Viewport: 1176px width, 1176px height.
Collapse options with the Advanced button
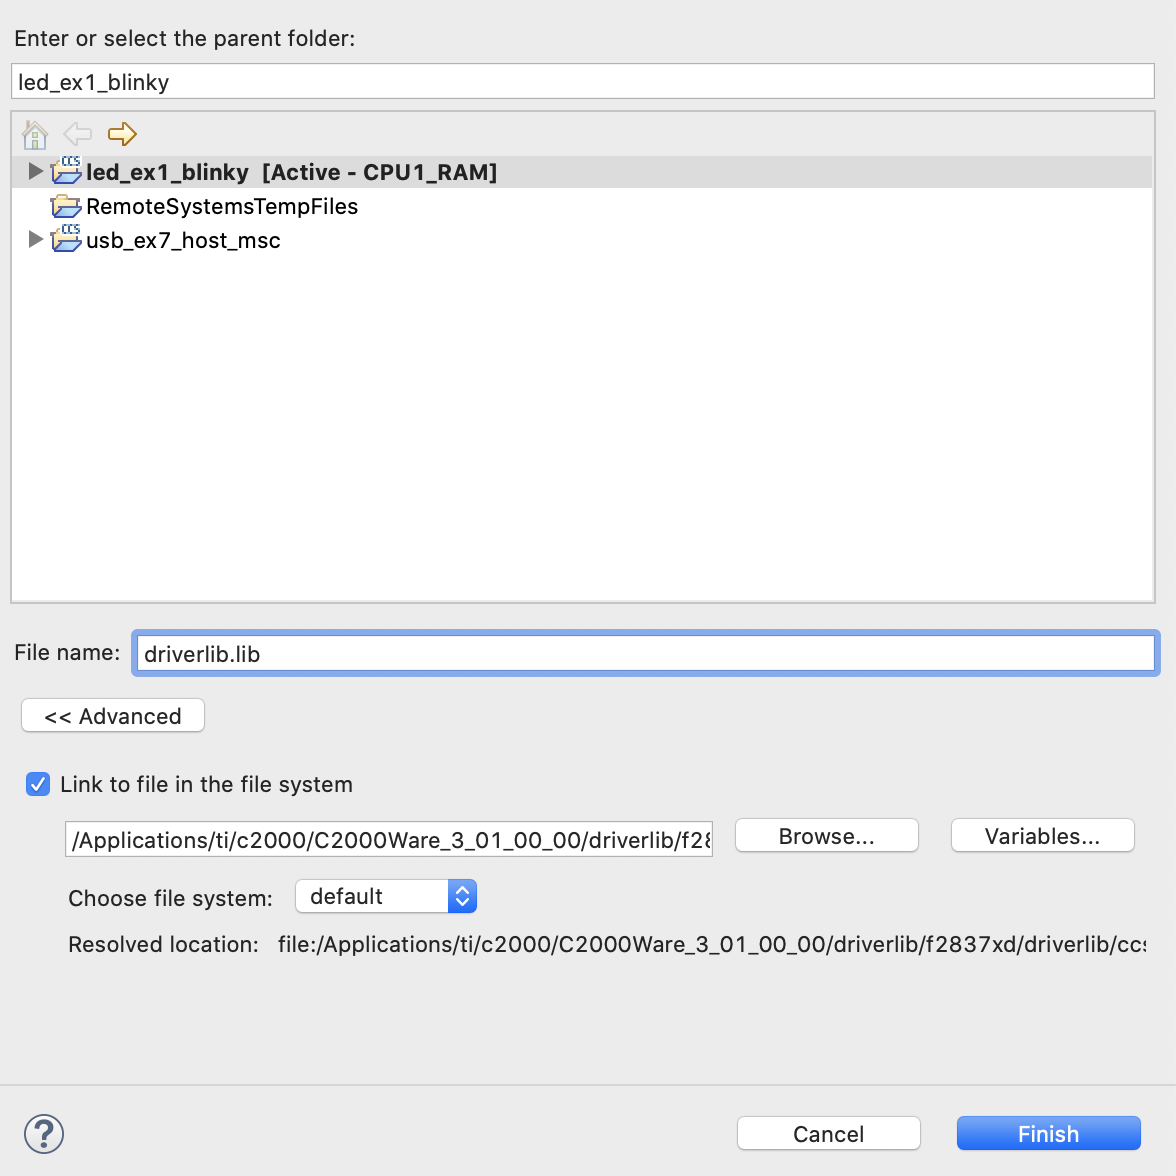click(x=112, y=715)
